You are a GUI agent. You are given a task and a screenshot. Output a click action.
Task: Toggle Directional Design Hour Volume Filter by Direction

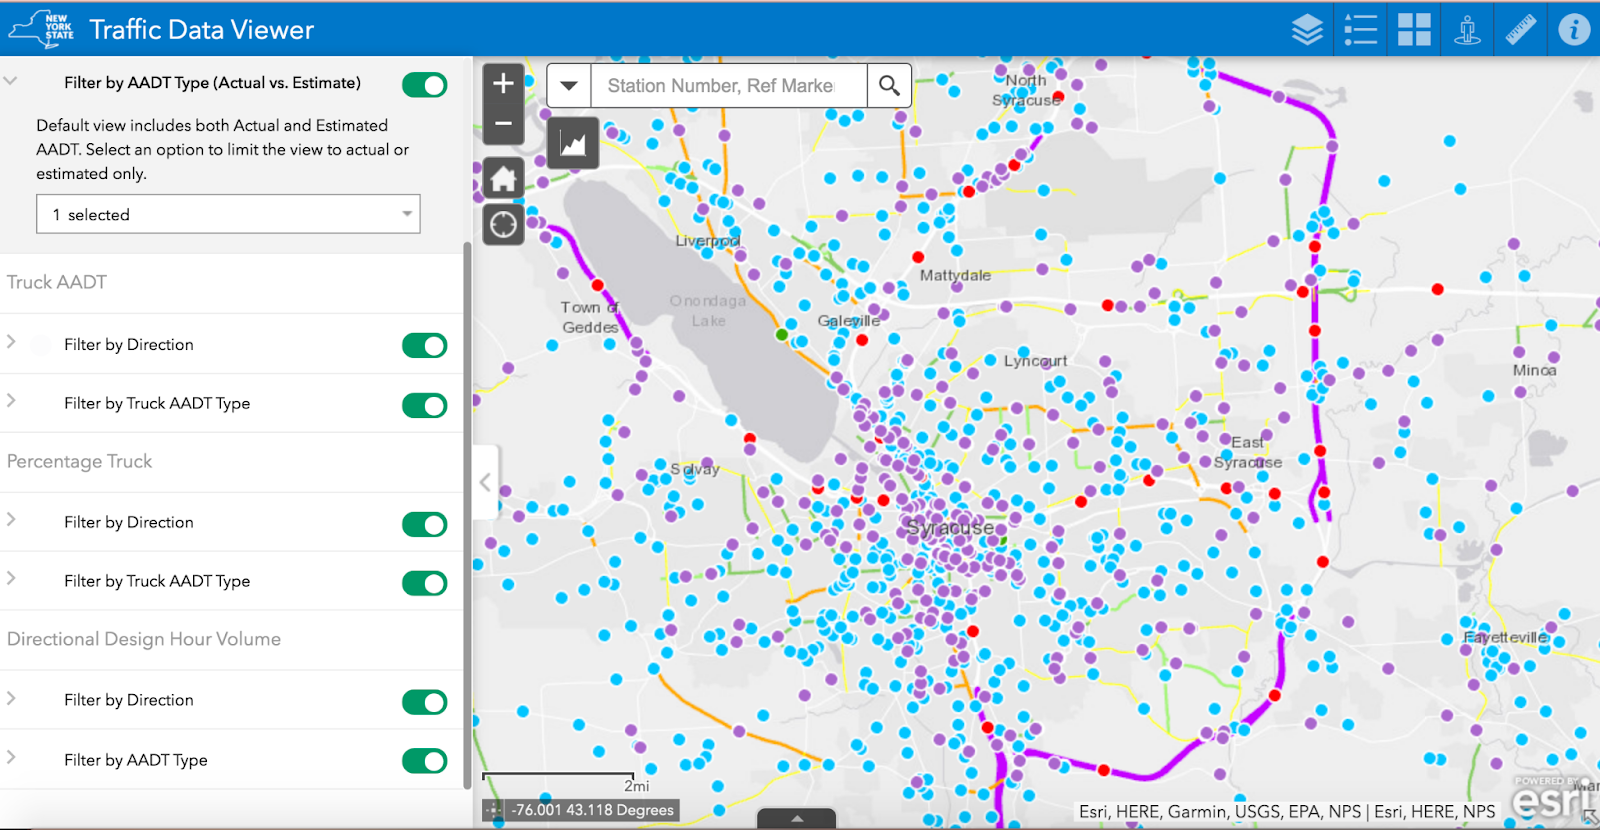pos(425,702)
